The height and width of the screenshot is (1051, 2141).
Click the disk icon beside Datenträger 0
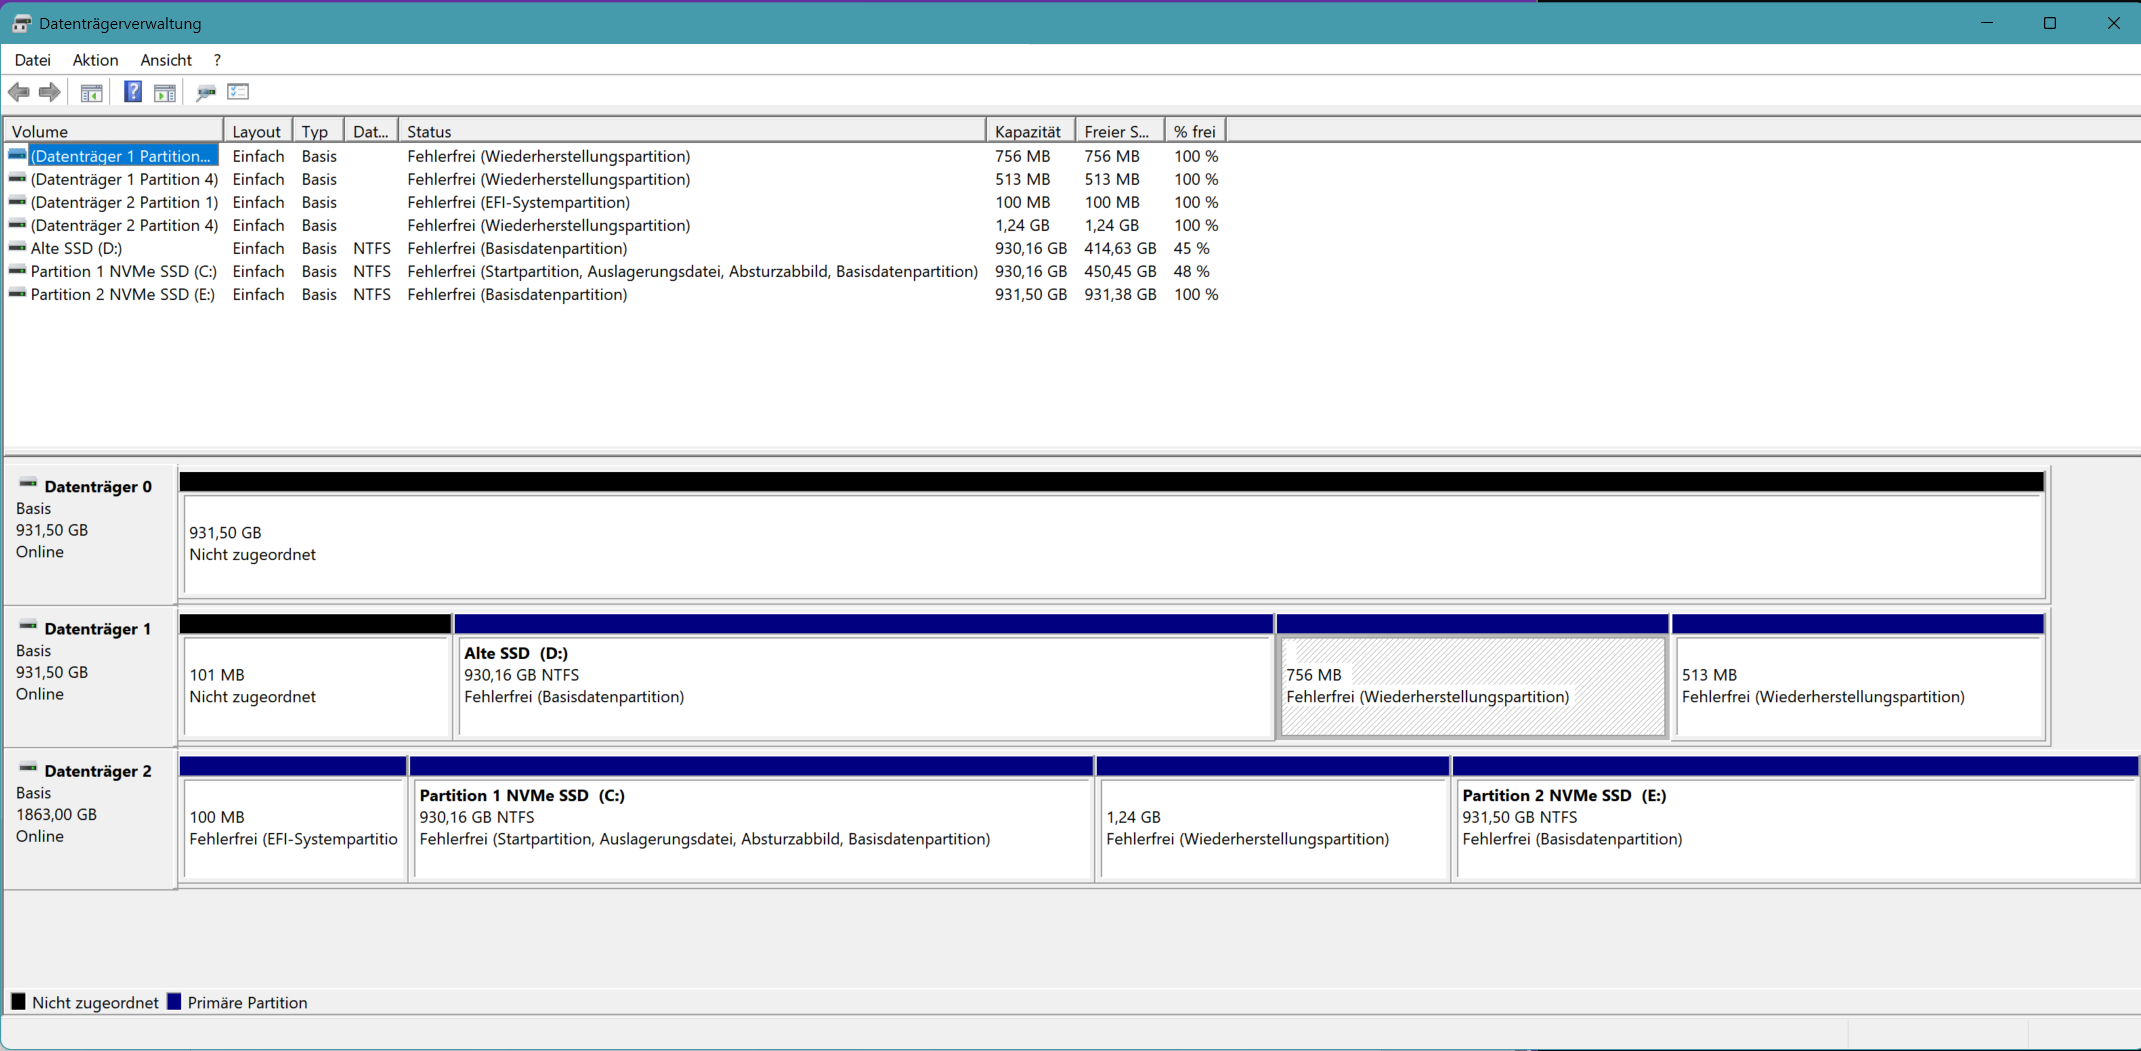pyautogui.click(x=28, y=484)
